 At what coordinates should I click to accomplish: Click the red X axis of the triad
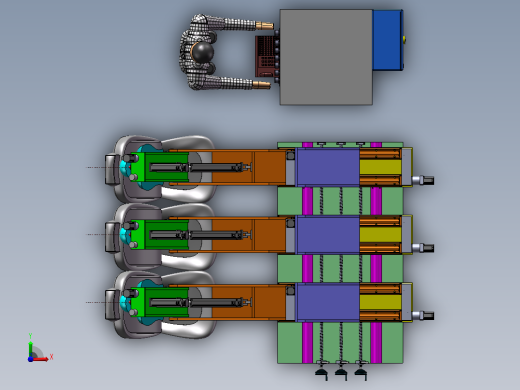(41, 359)
